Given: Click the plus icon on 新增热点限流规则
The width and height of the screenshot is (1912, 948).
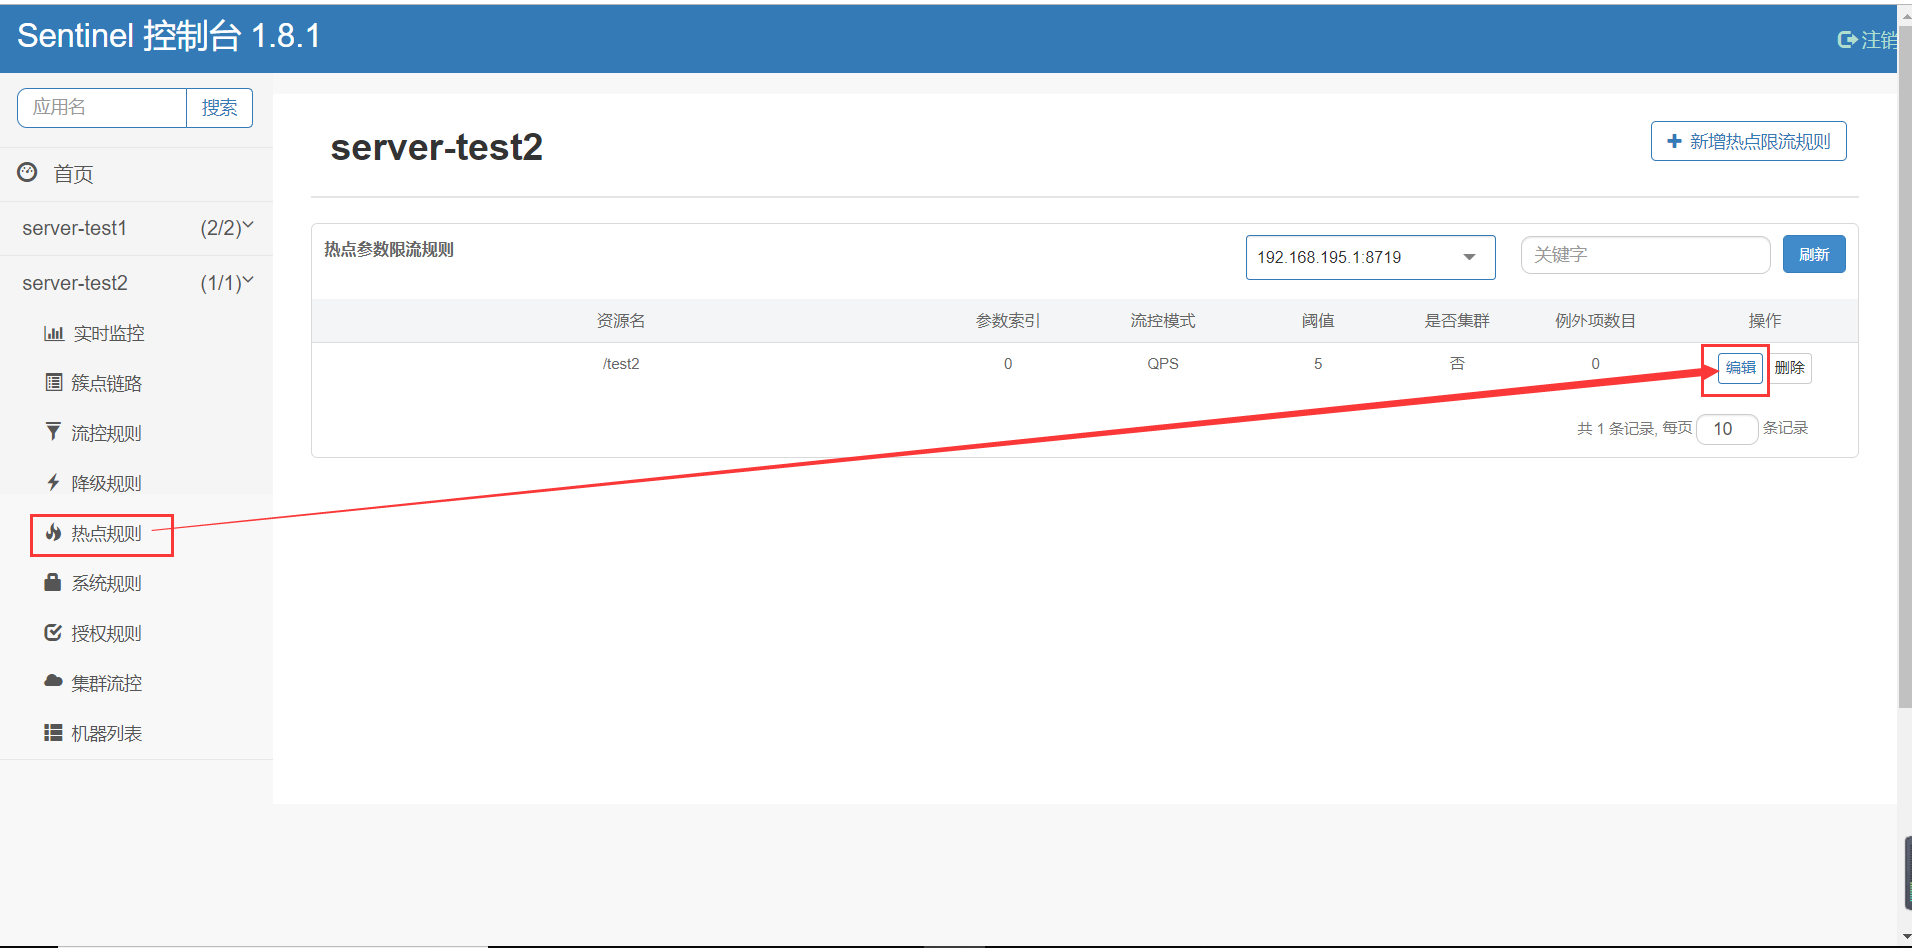Looking at the screenshot, I should pyautogui.click(x=1674, y=141).
